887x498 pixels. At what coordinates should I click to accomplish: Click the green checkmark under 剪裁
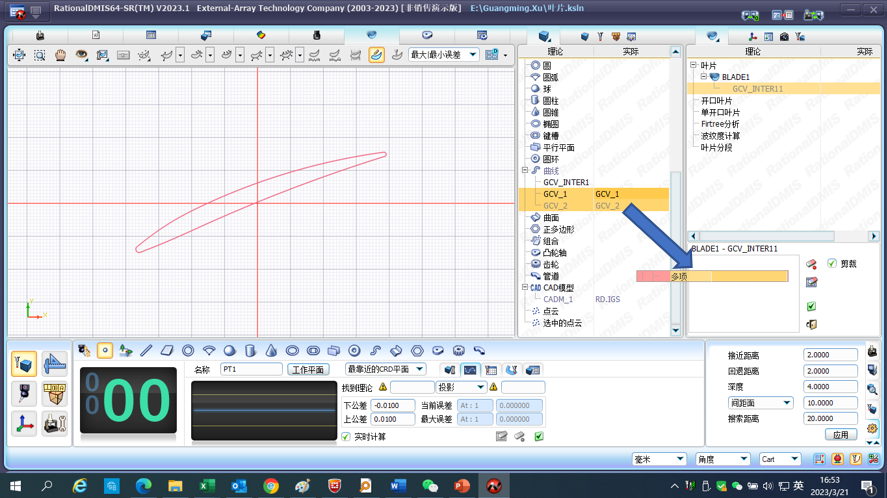811,306
